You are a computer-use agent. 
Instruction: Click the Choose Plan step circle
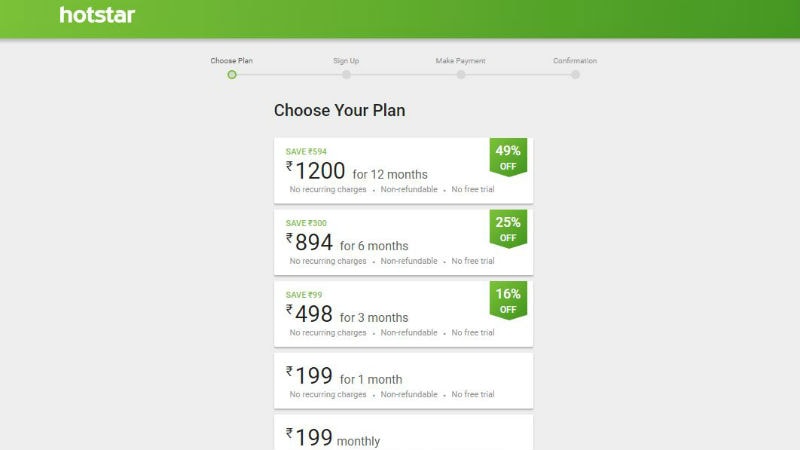coord(232,74)
